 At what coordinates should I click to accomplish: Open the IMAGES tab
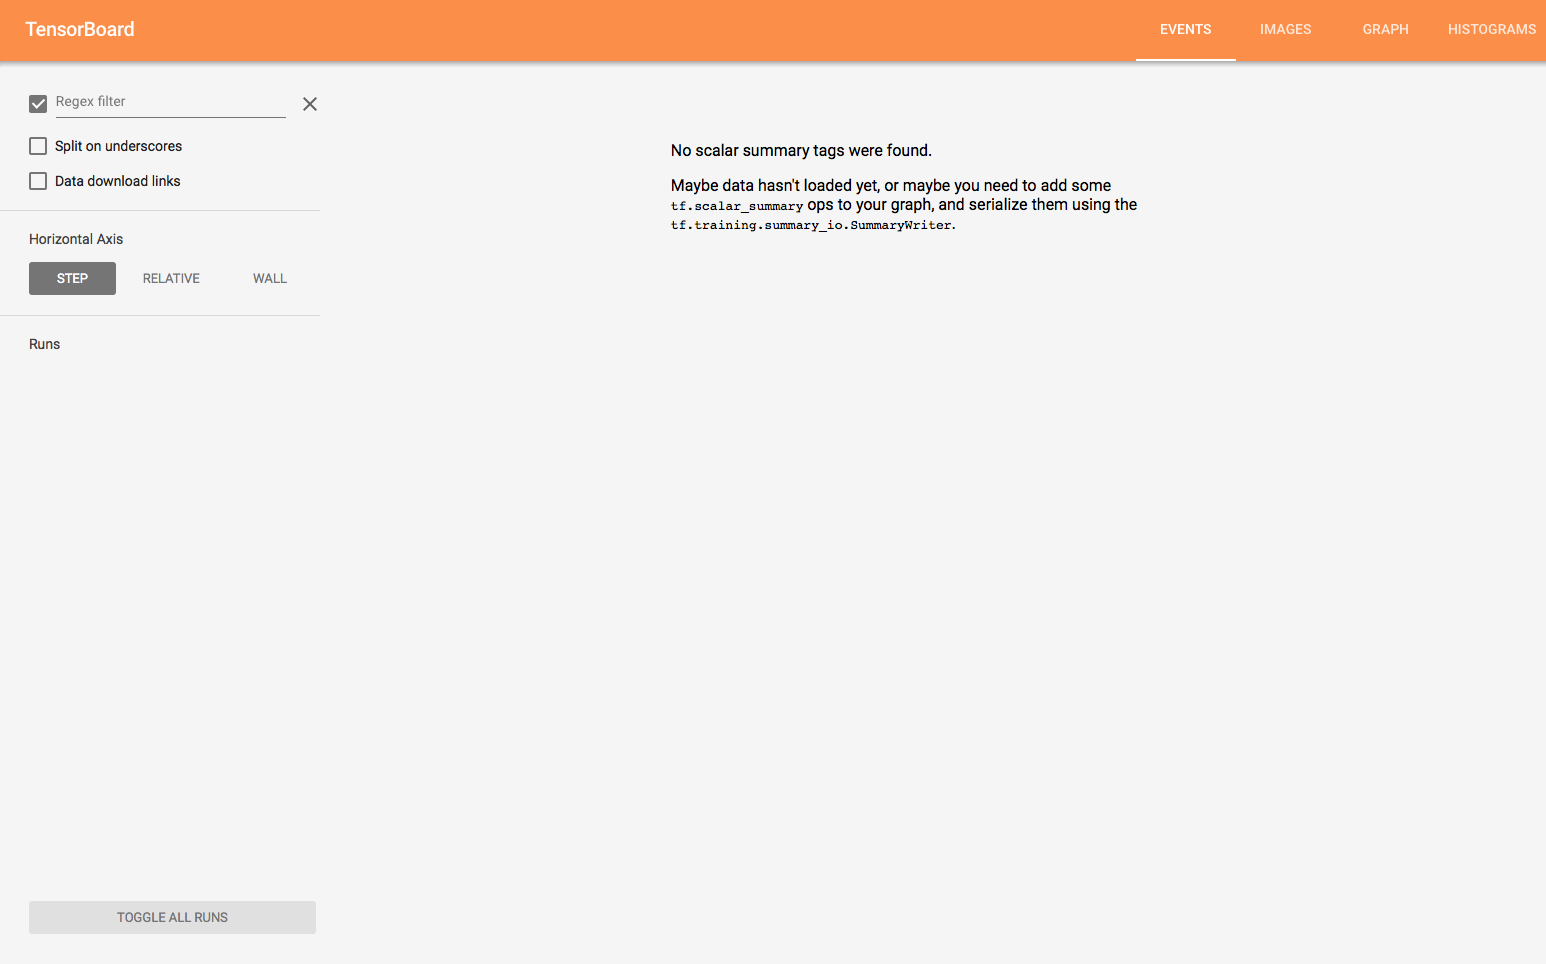point(1285,30)
